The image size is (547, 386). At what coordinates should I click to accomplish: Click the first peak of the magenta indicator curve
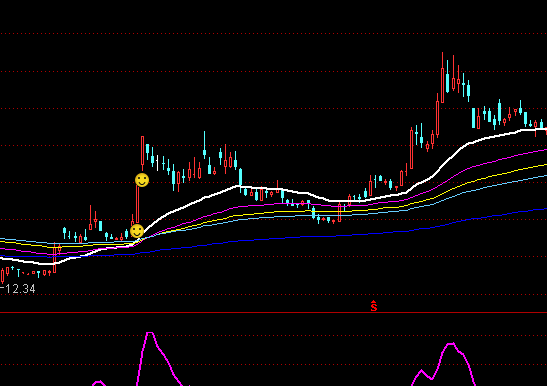[x=150, y=334]
